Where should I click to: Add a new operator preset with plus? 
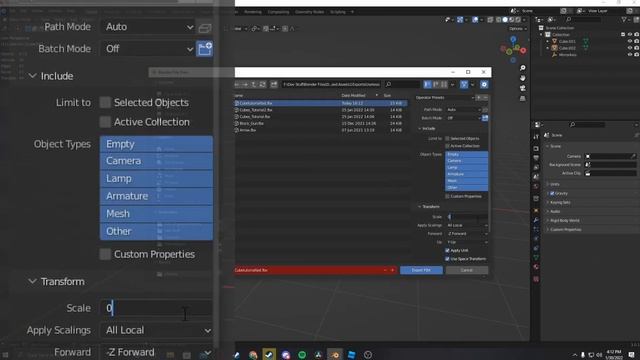click(479, 98)
